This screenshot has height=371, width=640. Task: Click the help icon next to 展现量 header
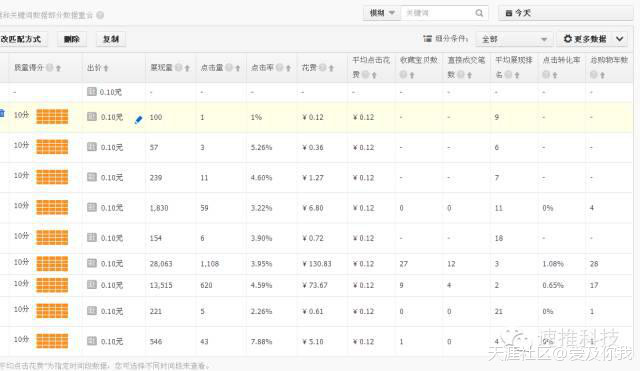point(178,67)
